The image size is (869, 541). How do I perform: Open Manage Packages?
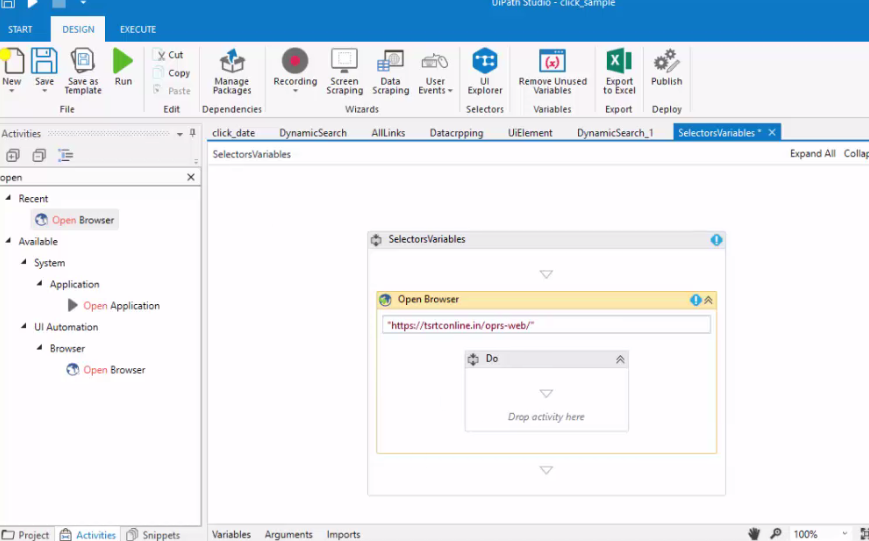click(232, 71)
